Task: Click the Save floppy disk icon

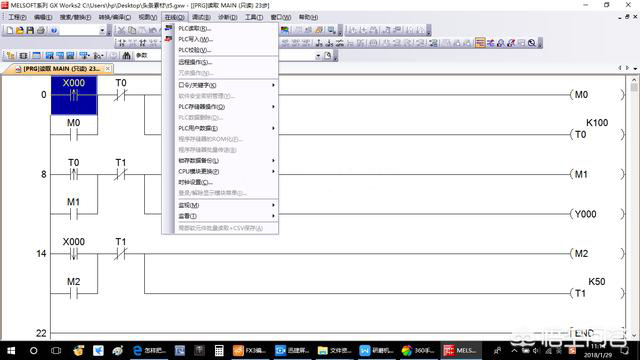Action: tap(30, 30)
